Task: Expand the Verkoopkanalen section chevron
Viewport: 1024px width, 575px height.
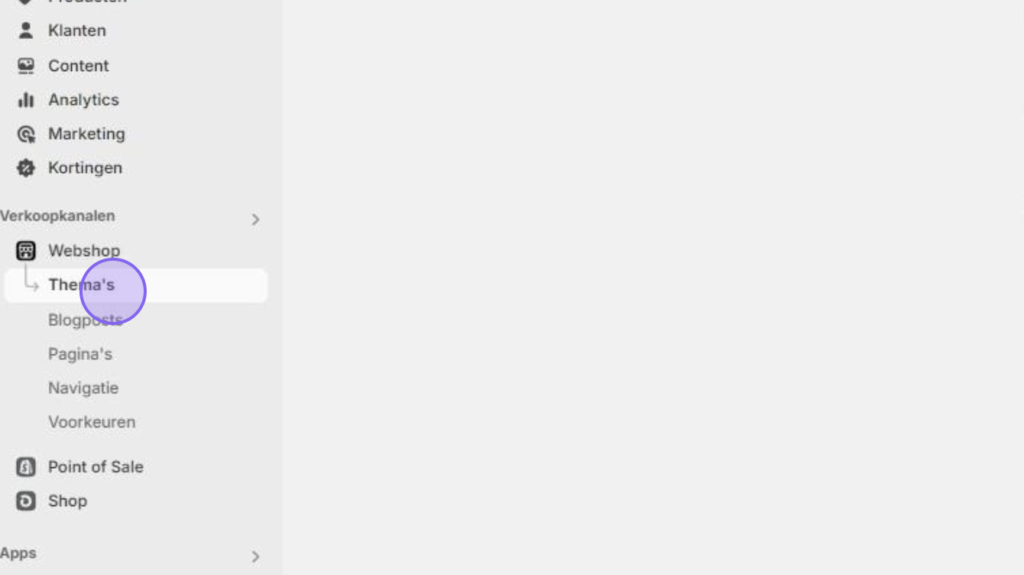Action: tap(255, 220)
